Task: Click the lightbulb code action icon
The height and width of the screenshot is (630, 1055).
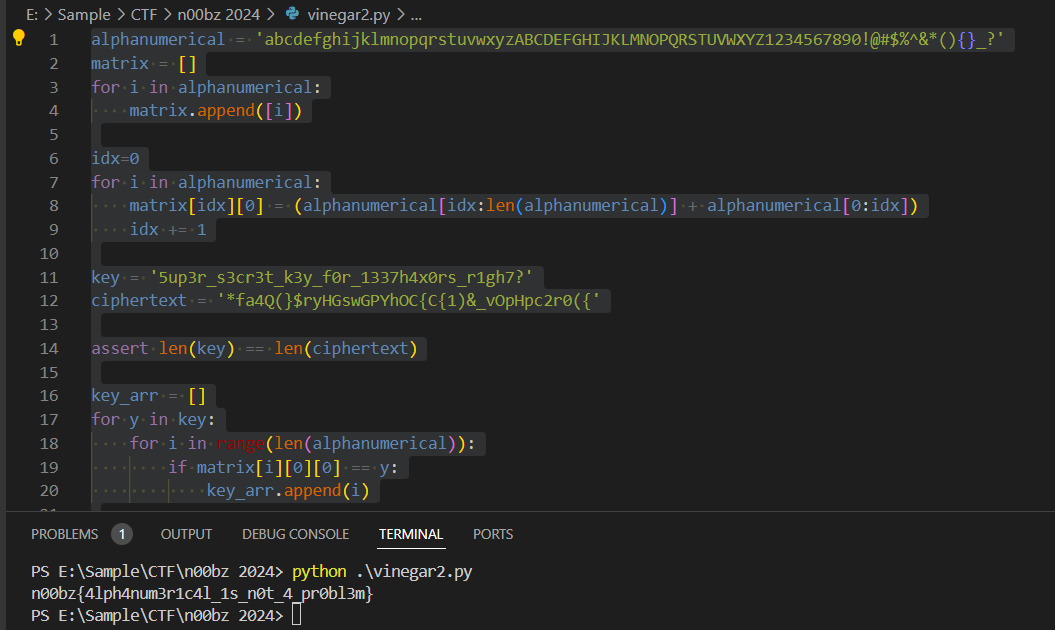Action: [x=19, y=38]
